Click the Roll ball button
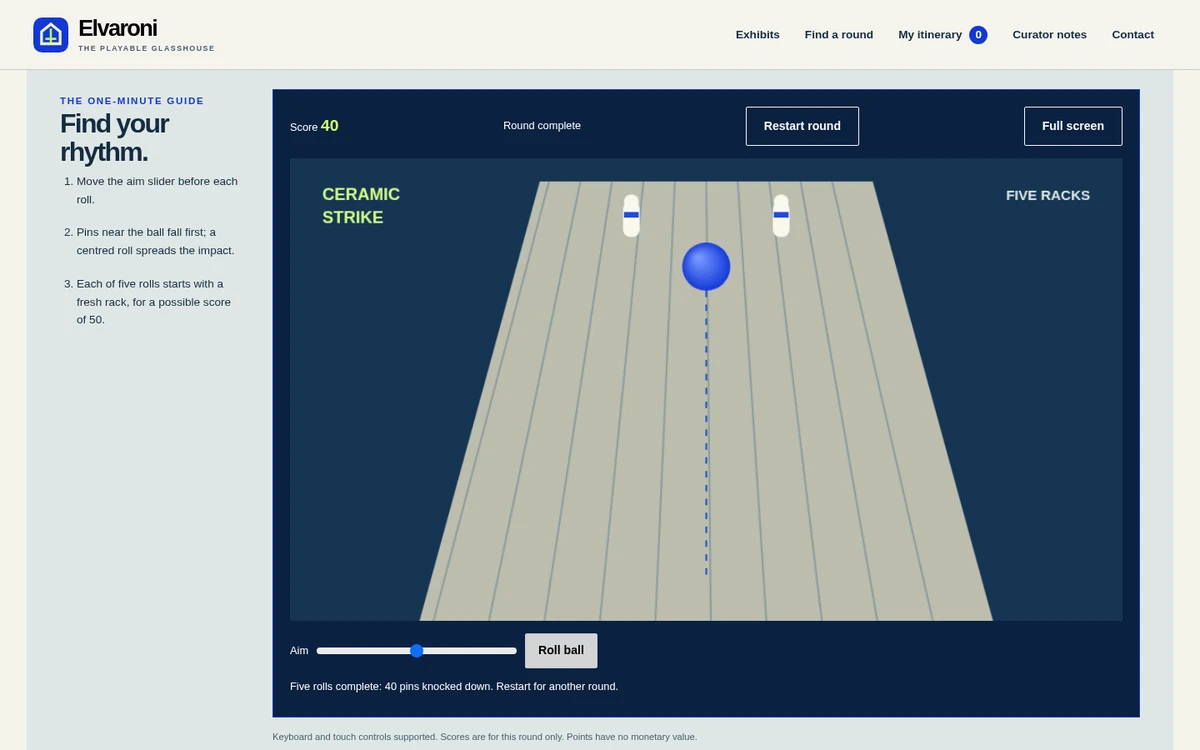The width and height of the screenshot is (1200, 750). click(x=561, y=650)
